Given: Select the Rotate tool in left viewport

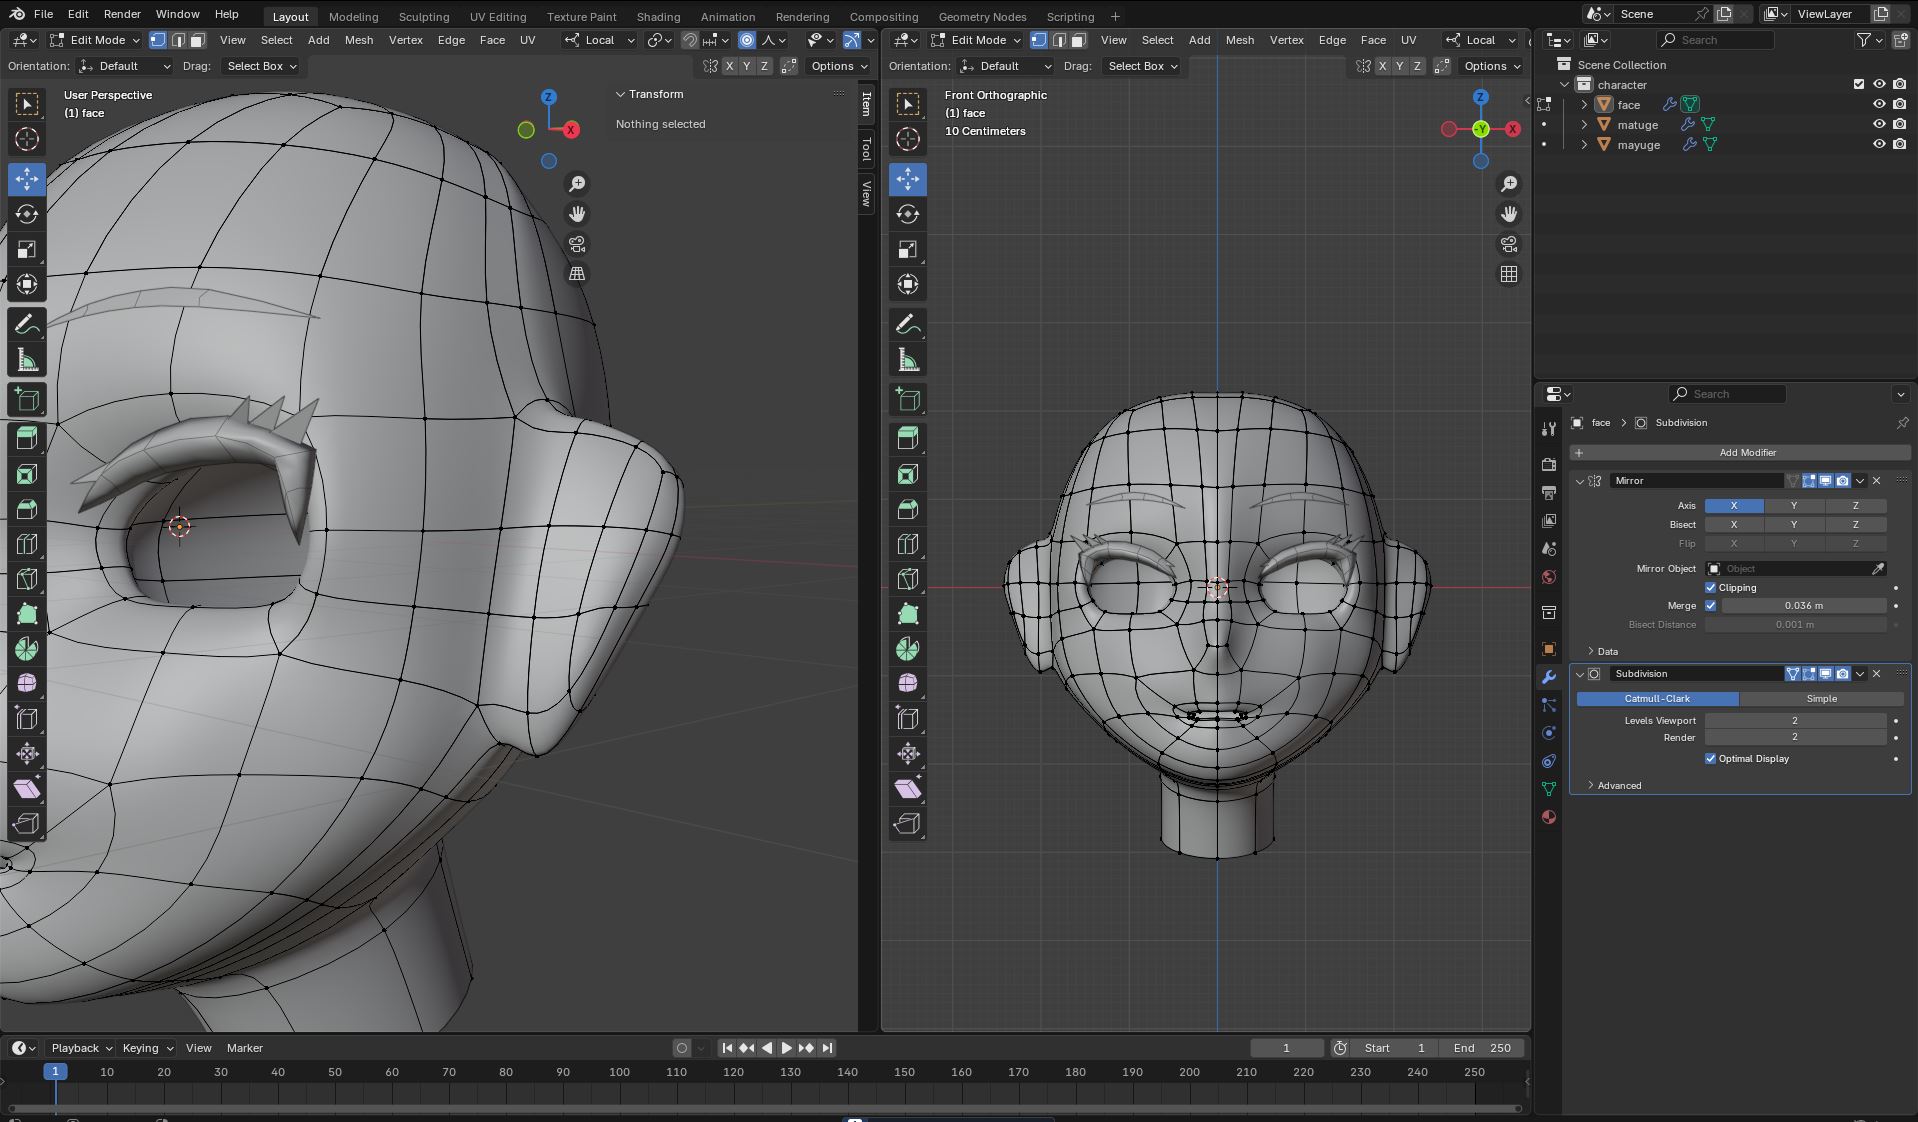Looking at the screenshot, I should (27, 214).
